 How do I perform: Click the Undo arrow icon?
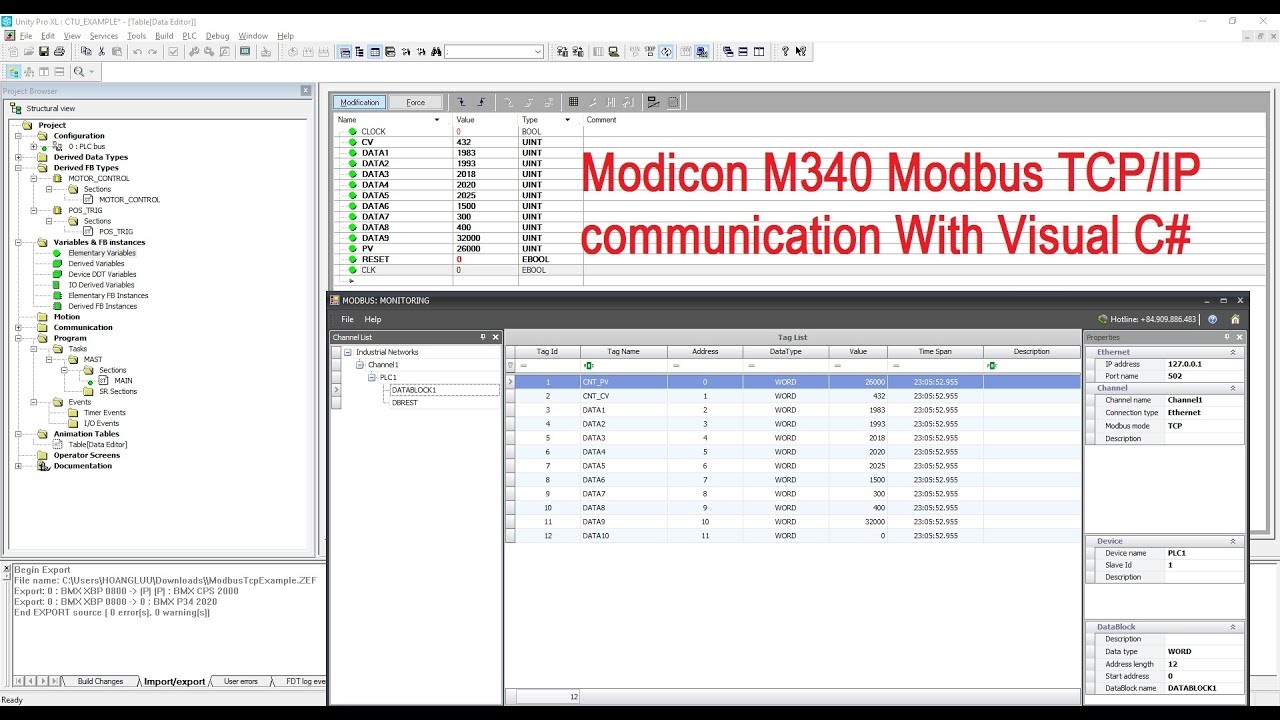(x=137, y=52)
